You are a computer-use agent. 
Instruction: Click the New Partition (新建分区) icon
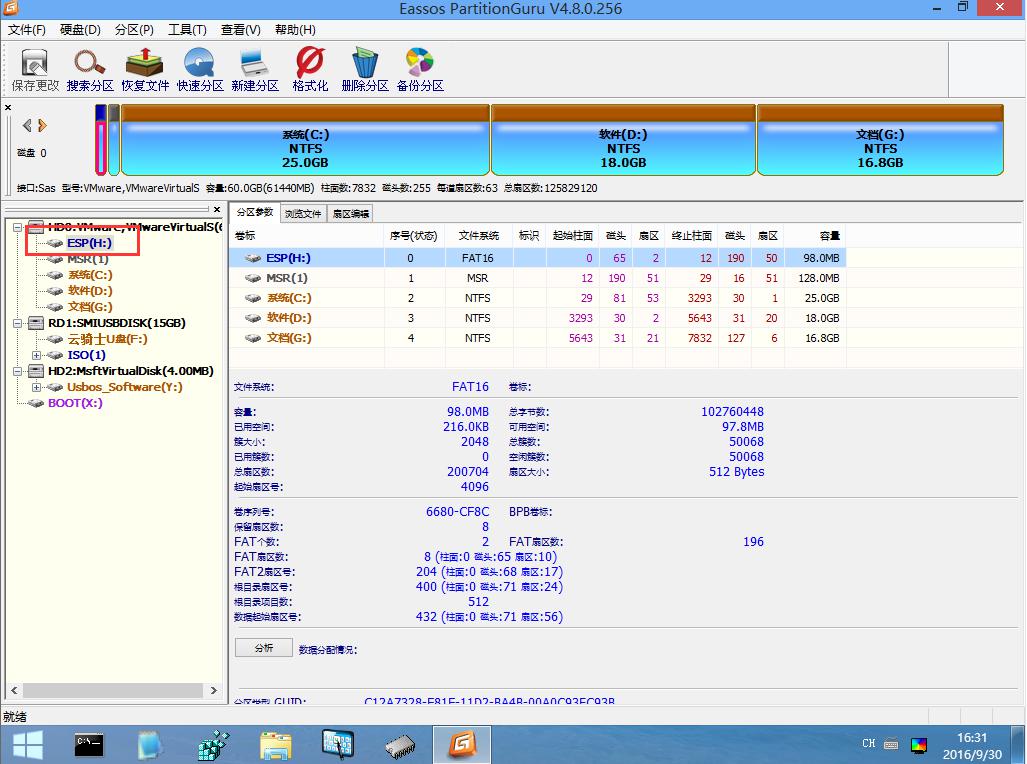(x=255, y=69)
